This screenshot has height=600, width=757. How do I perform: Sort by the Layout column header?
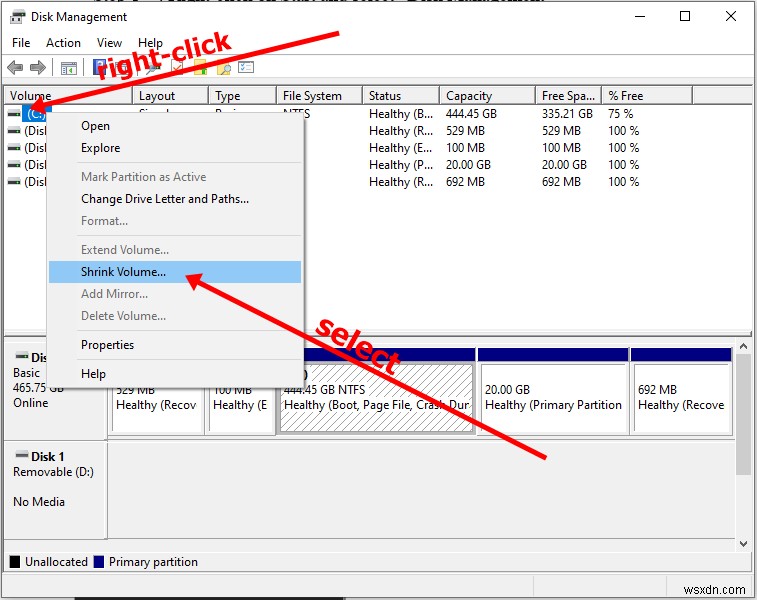point(170,96)
